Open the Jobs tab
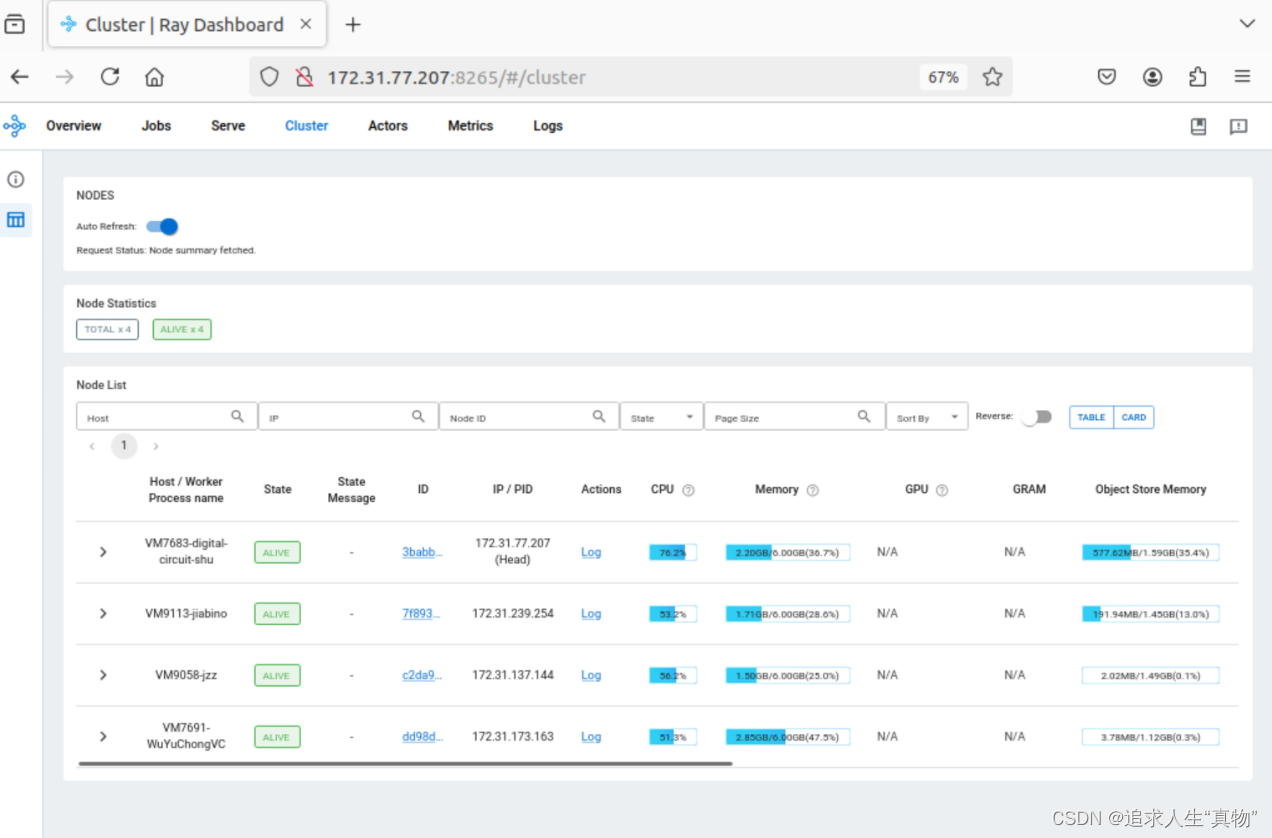The width and height of the screenshot is (1272, 838). [x=156, y=126]
